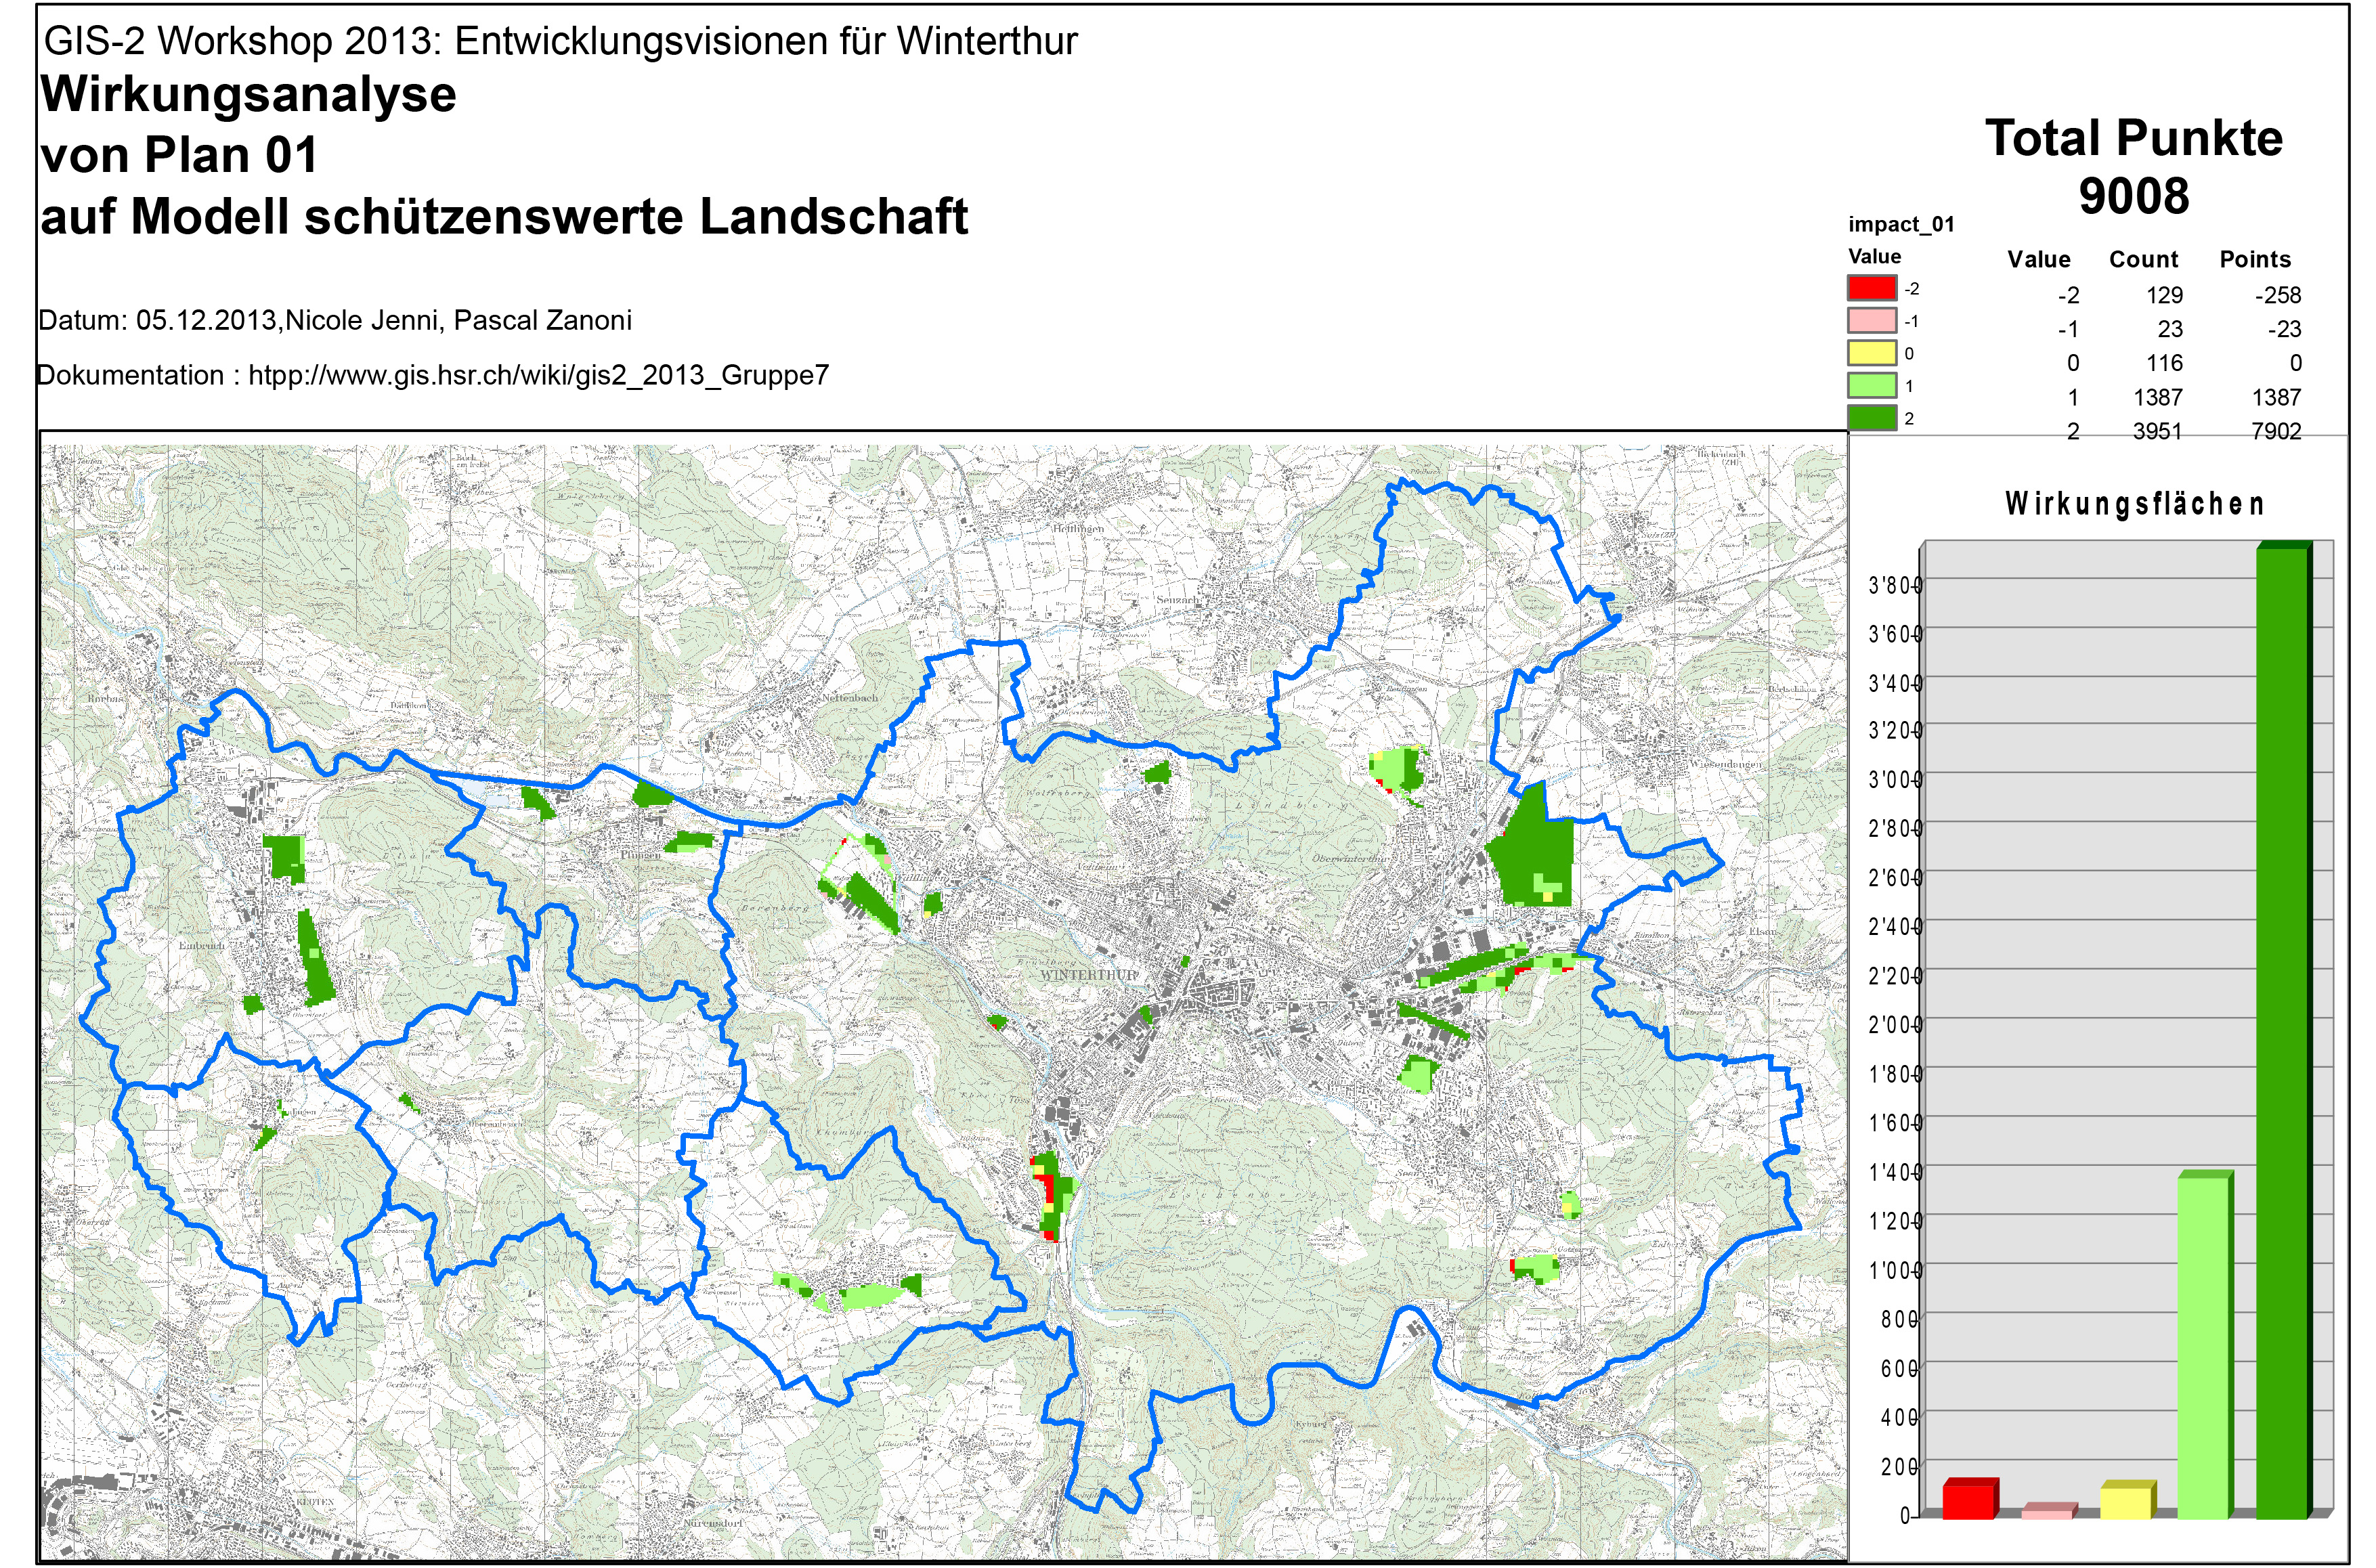
Task: Select the small yellow chart bar
Action: 2125,1502
